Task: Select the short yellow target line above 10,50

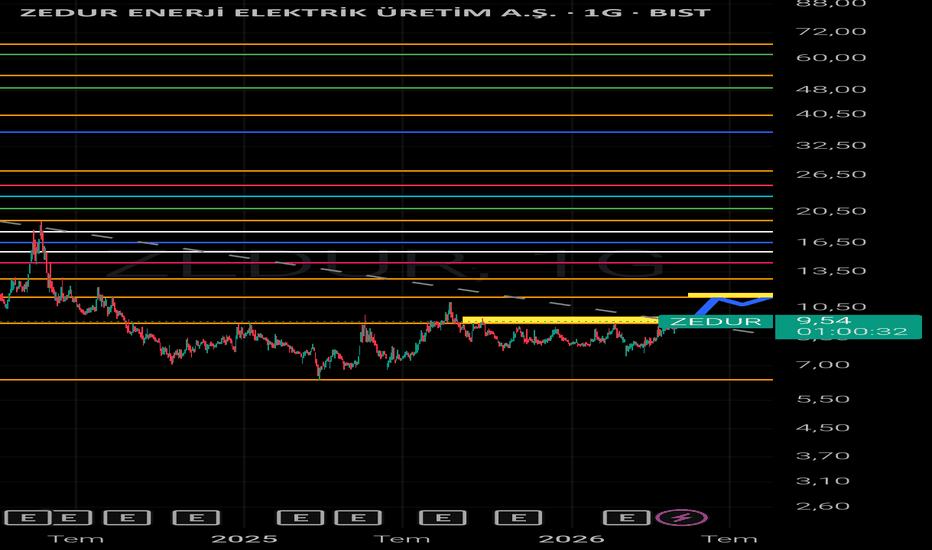Action: click(x=731, y=295)
